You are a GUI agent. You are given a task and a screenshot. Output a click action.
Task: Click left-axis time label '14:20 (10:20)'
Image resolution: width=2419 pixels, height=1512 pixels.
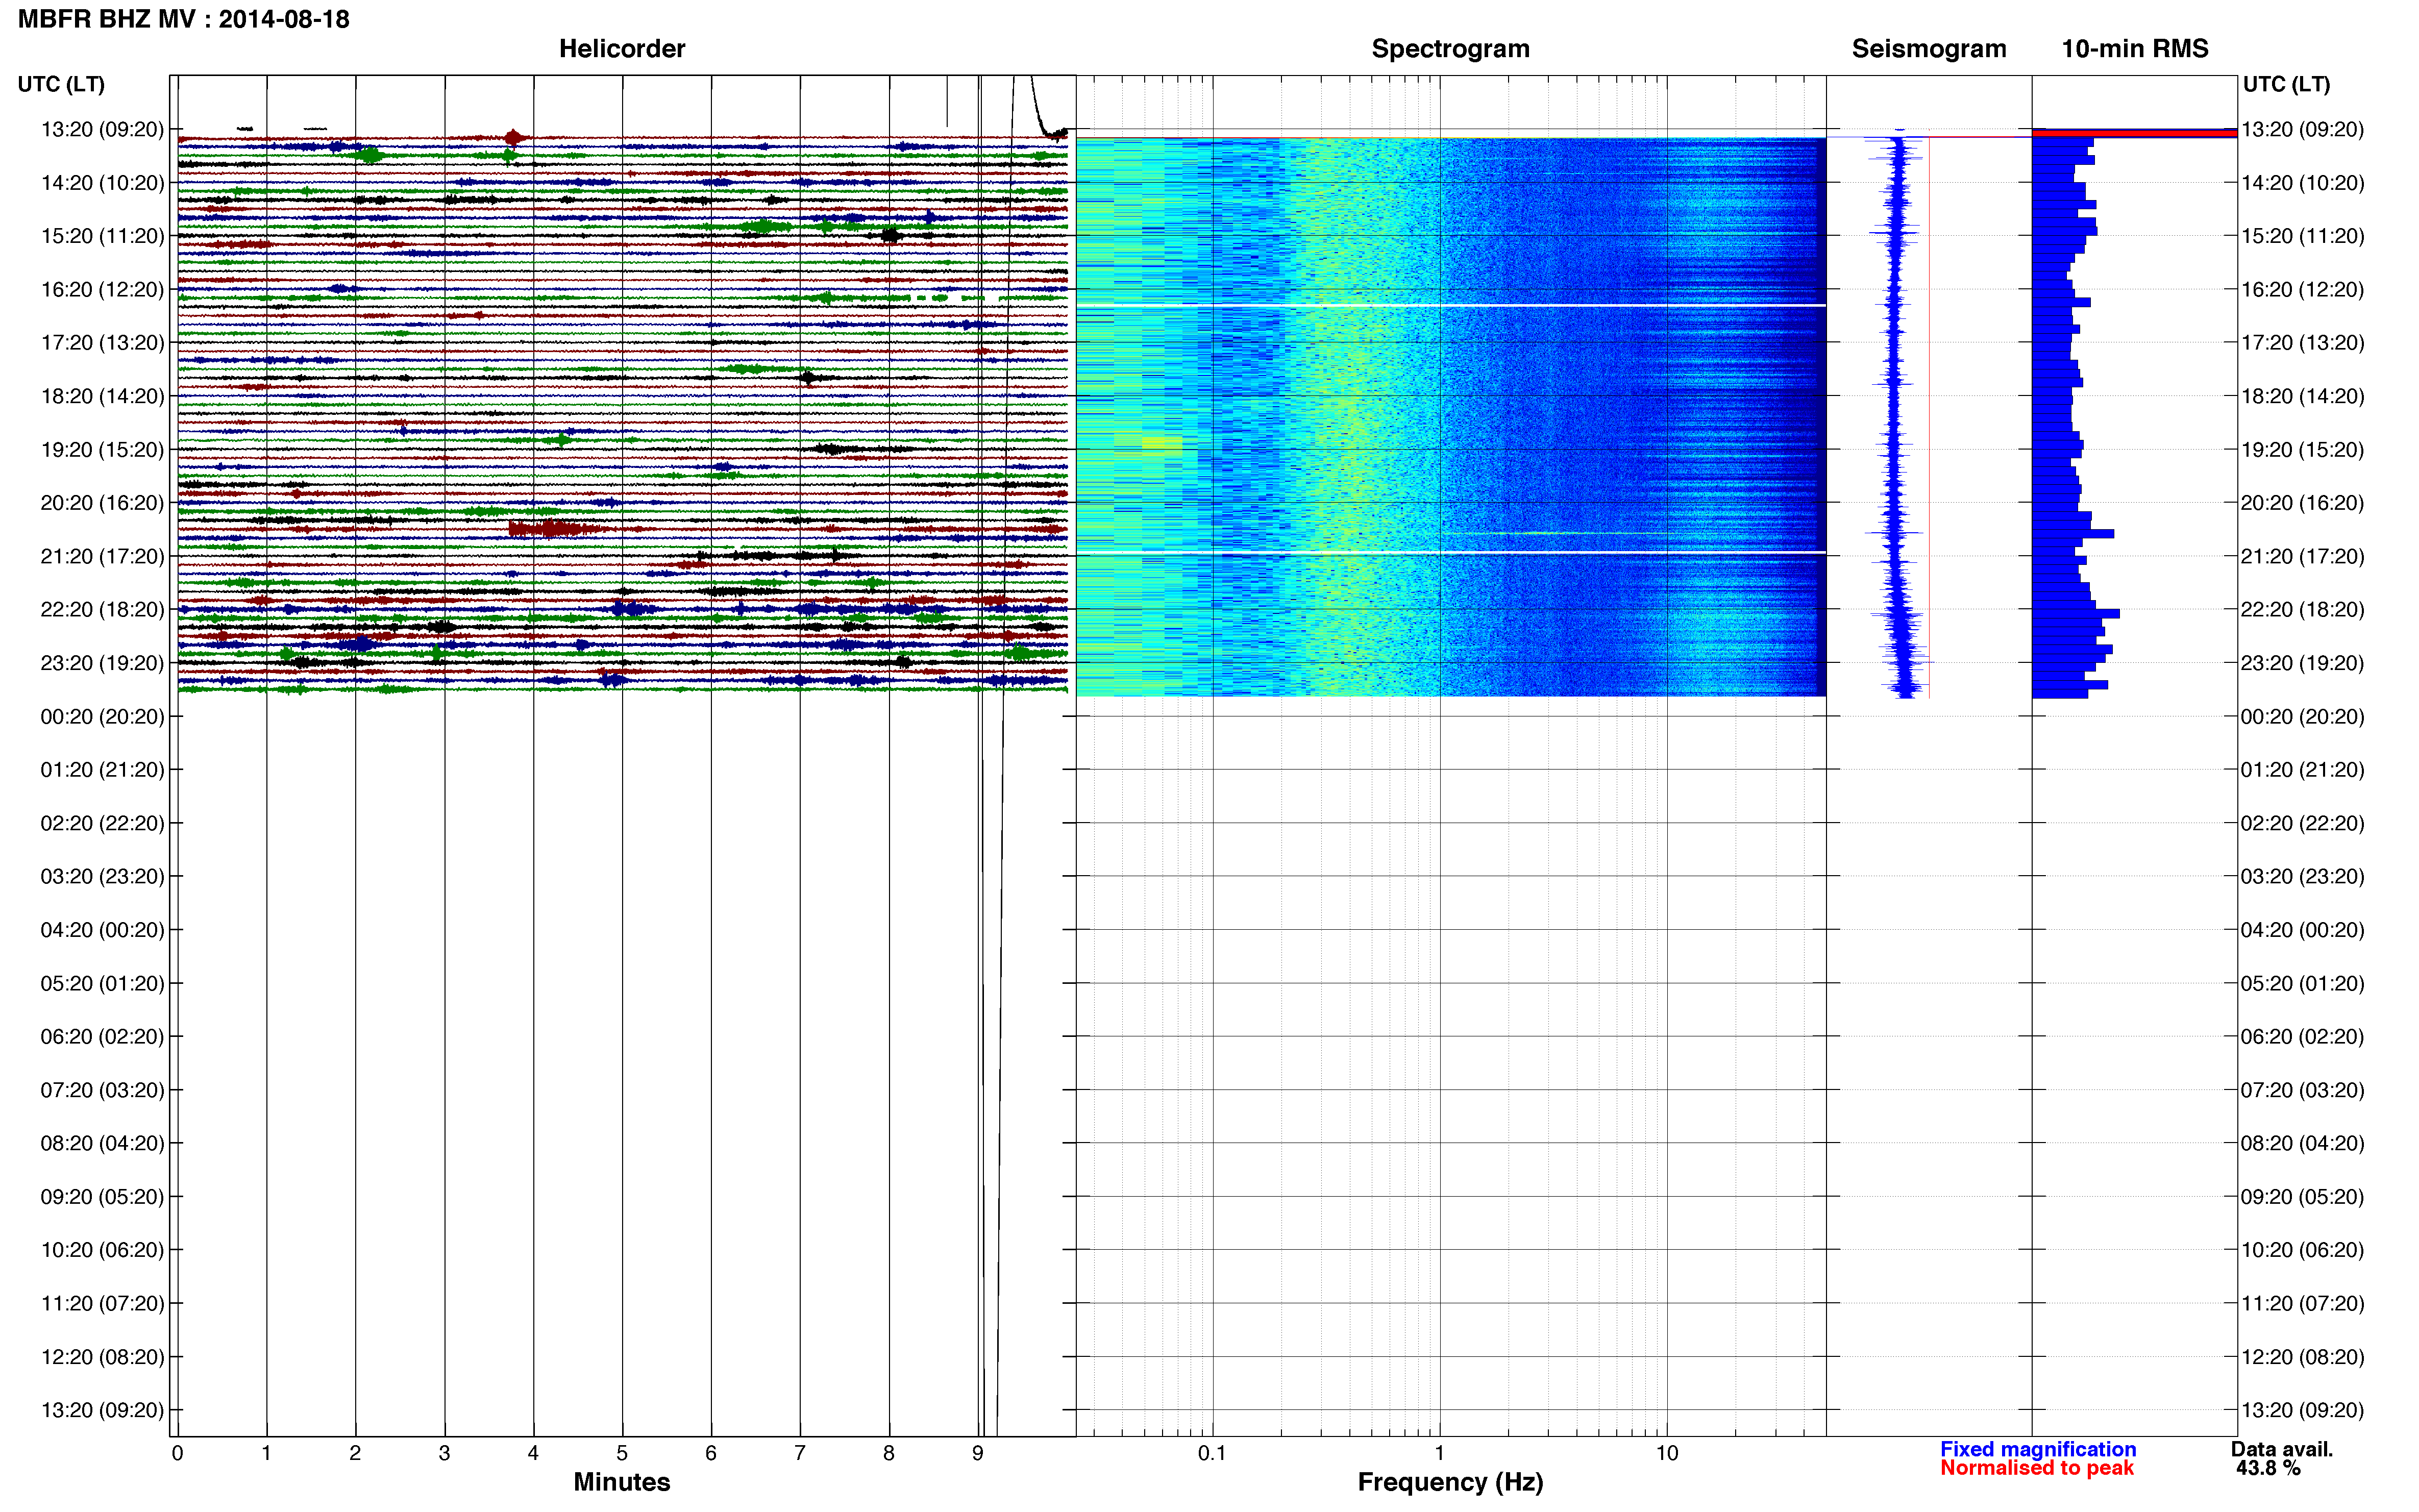pos(102,182)
